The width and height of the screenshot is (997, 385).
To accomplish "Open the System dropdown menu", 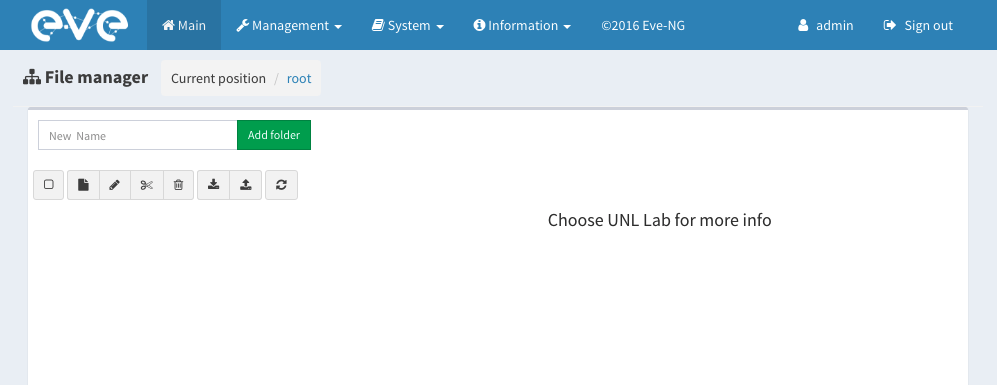I will pyautogui.click(x=408, y=25).
